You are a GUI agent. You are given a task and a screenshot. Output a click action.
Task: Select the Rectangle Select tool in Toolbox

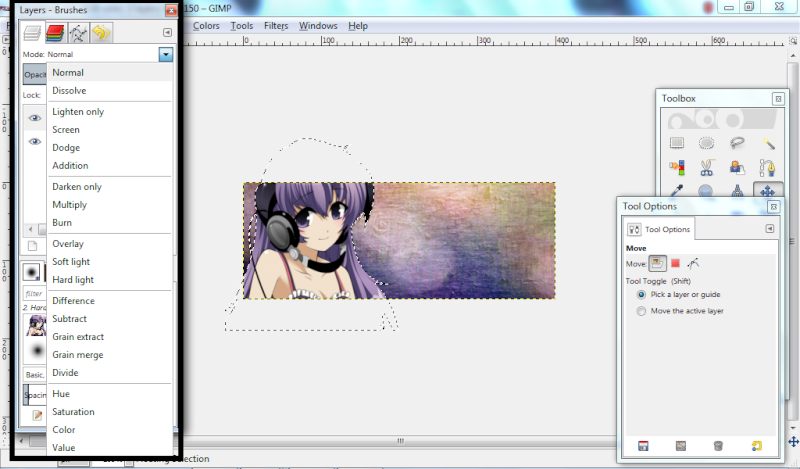coord(677,143)
